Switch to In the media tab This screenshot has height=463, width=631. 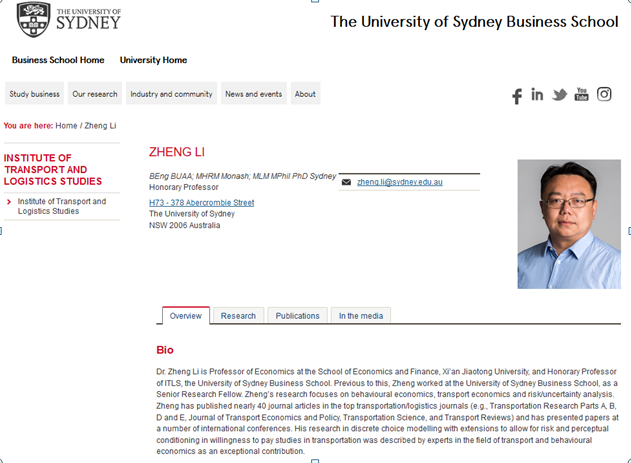click(x=360, y=316)
